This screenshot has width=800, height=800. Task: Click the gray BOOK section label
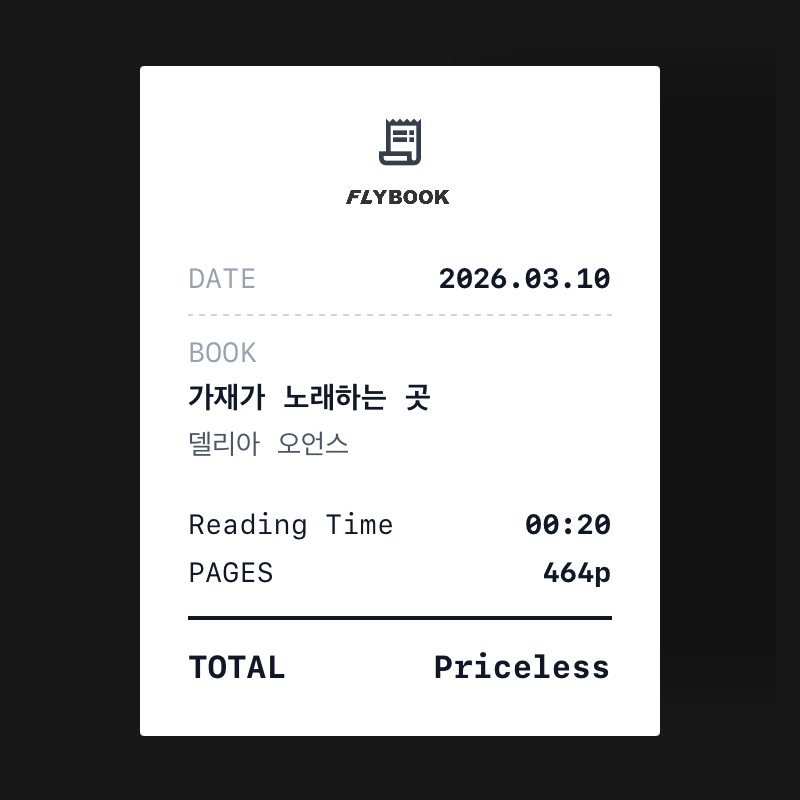(222, 353)
